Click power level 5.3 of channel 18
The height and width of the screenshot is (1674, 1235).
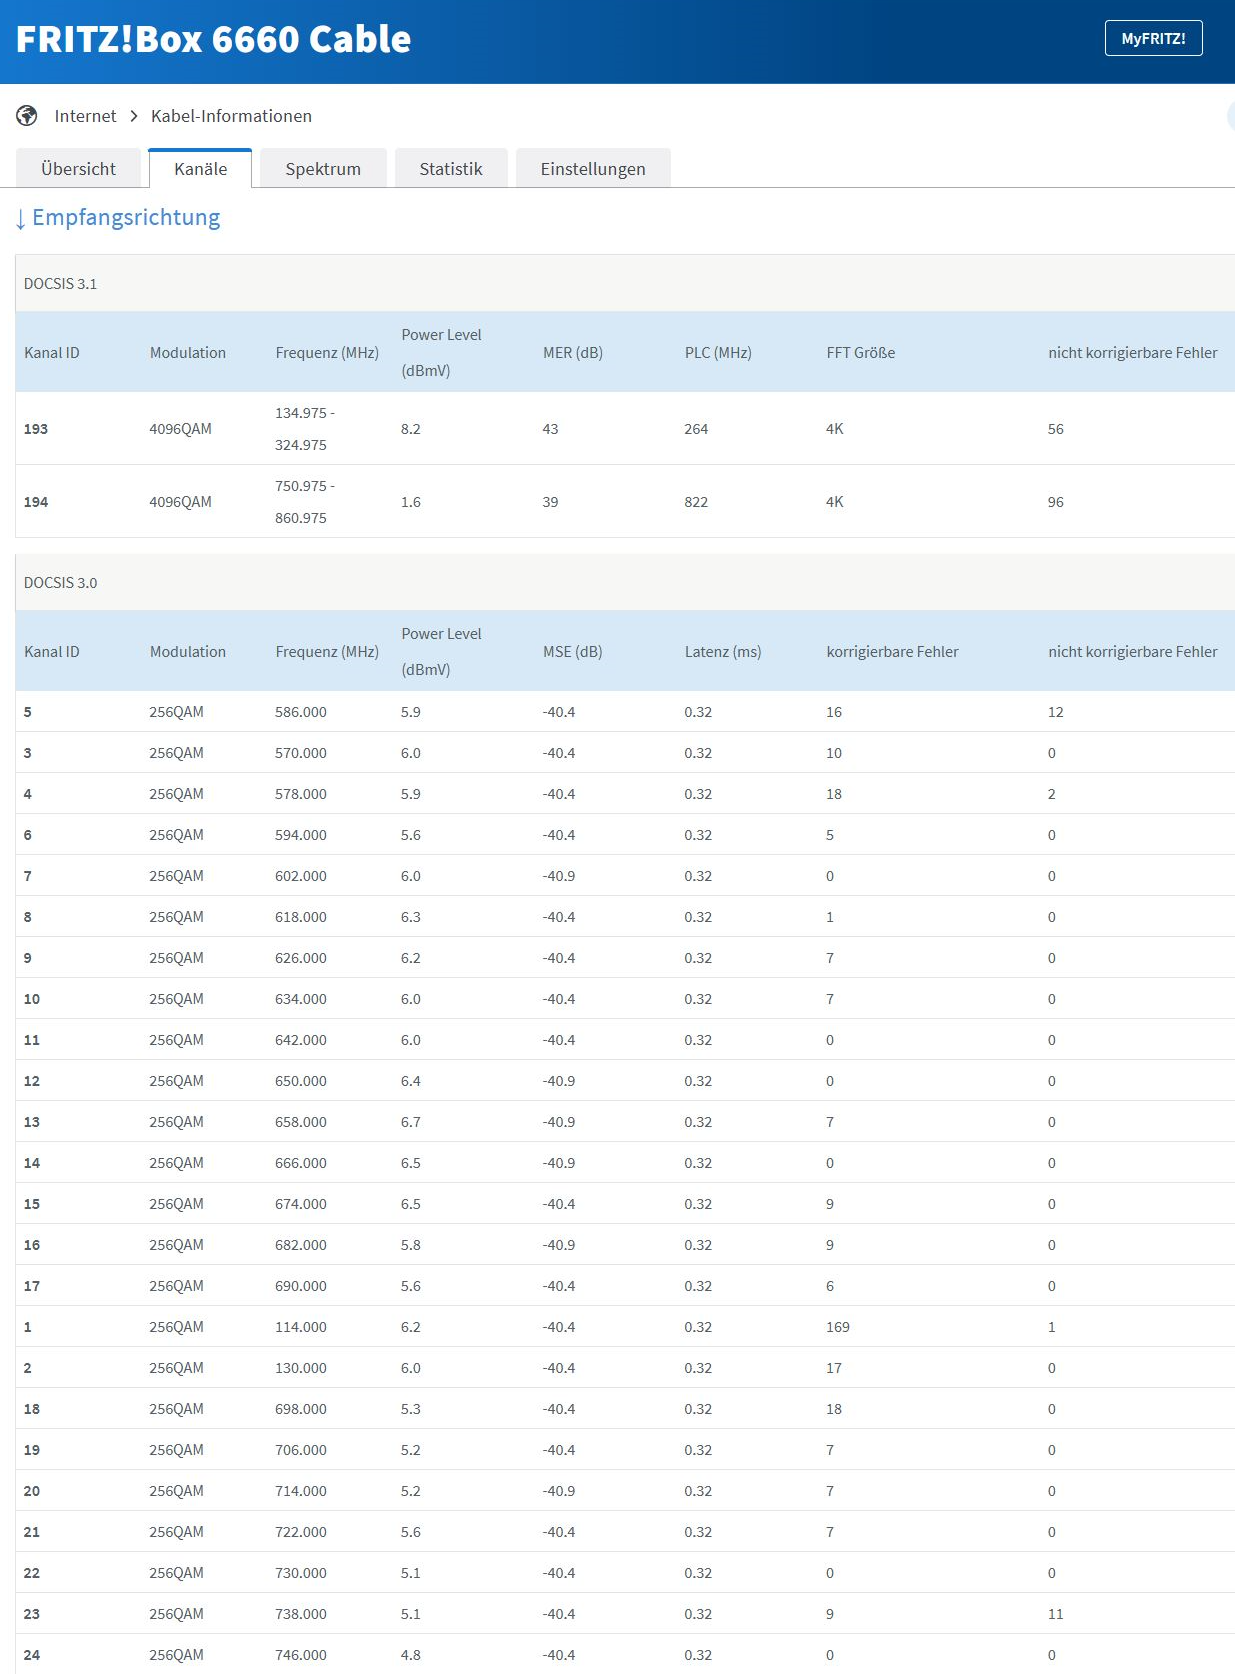[x=411, y=1409]
